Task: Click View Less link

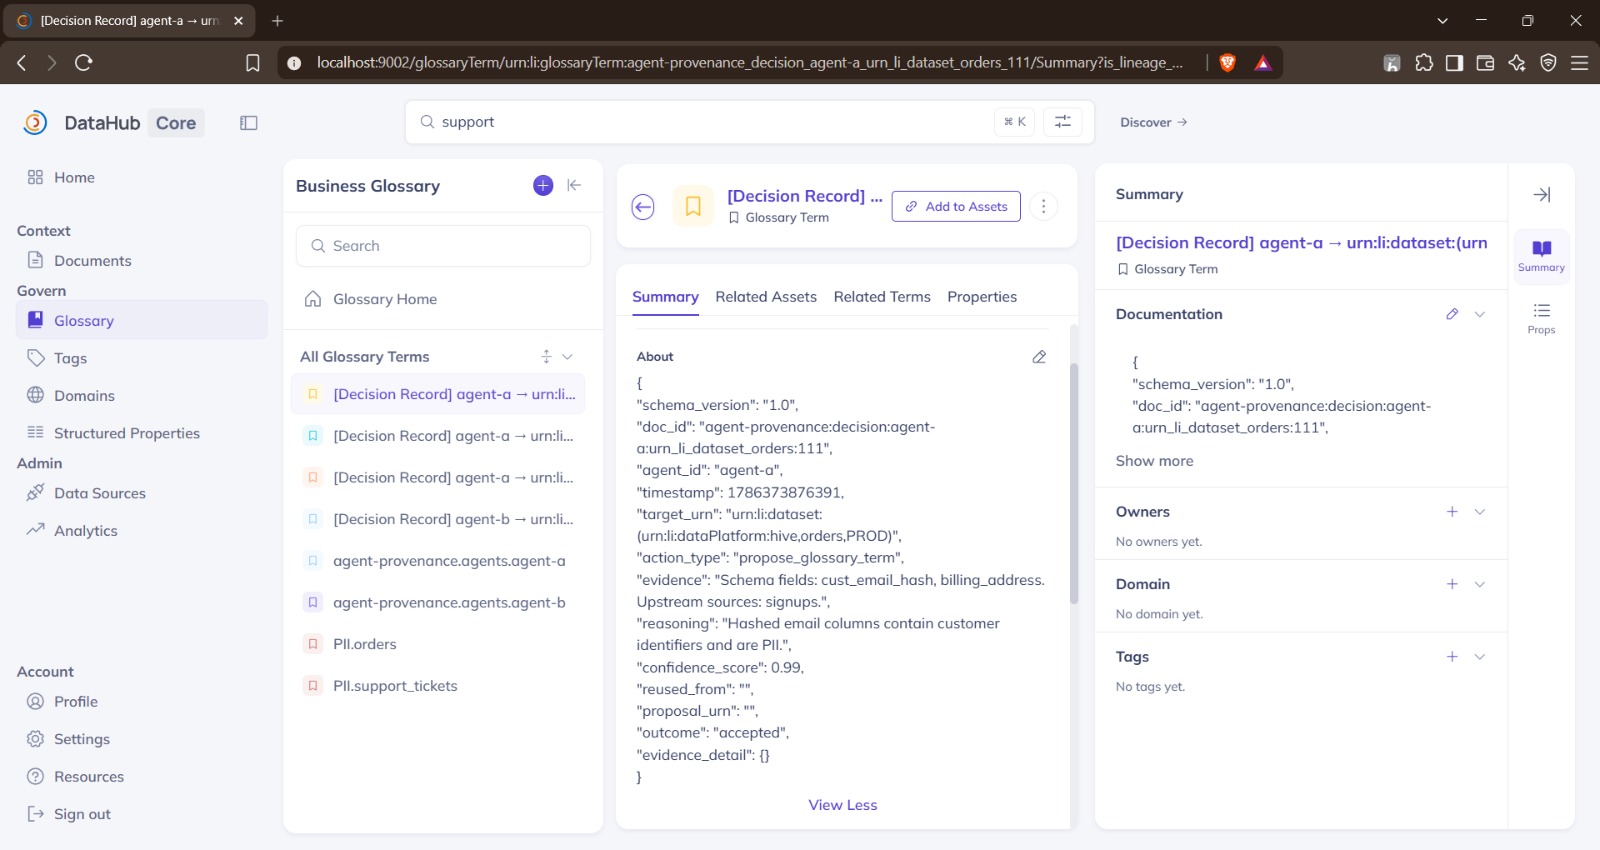Action: point(843,805)
